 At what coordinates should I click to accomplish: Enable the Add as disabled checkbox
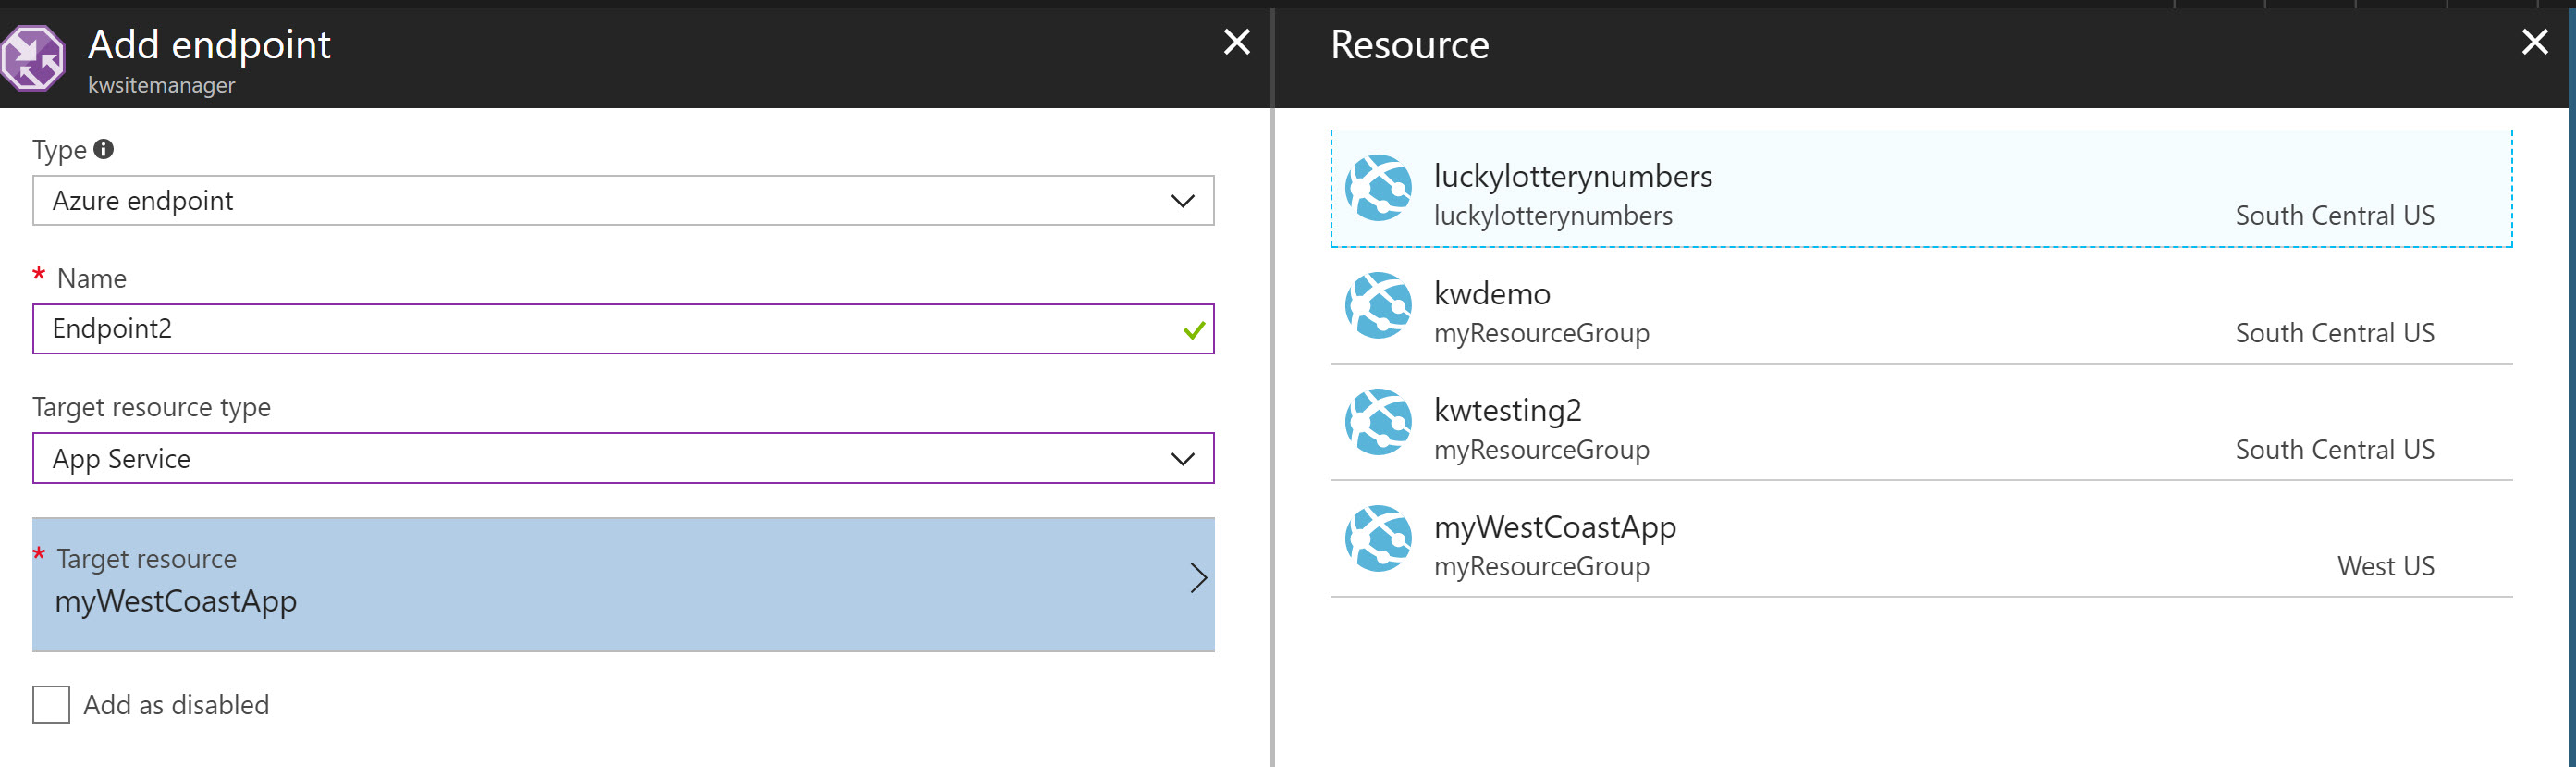pos(51,704)
